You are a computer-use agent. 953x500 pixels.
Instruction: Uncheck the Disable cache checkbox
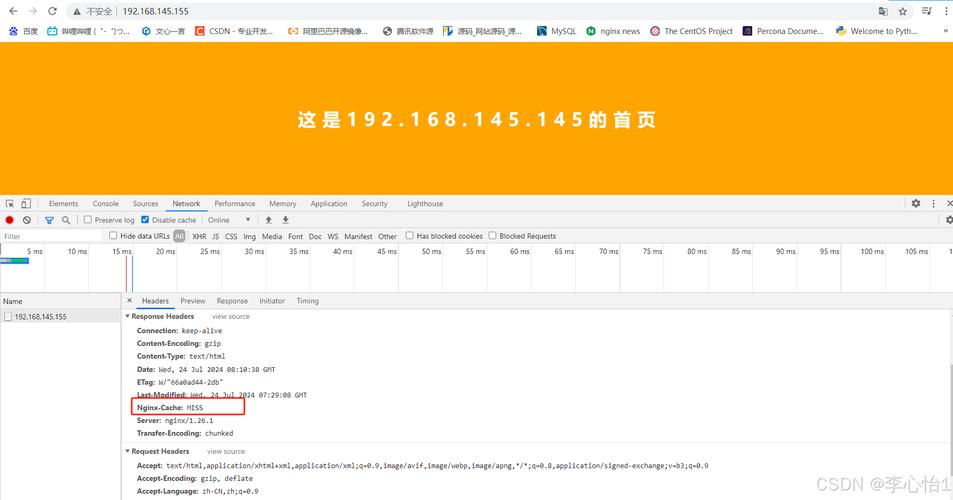click(145, 220)
